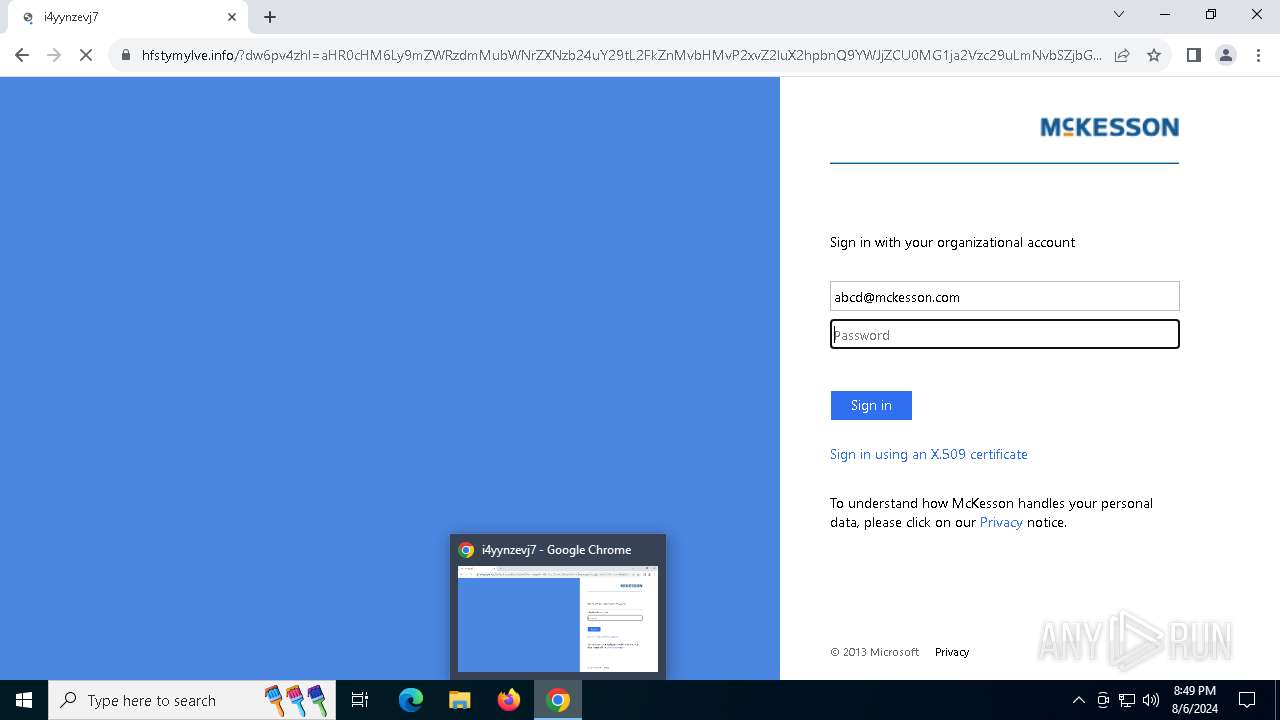Open the volume control tray icon

click(x=1151, y=700)
